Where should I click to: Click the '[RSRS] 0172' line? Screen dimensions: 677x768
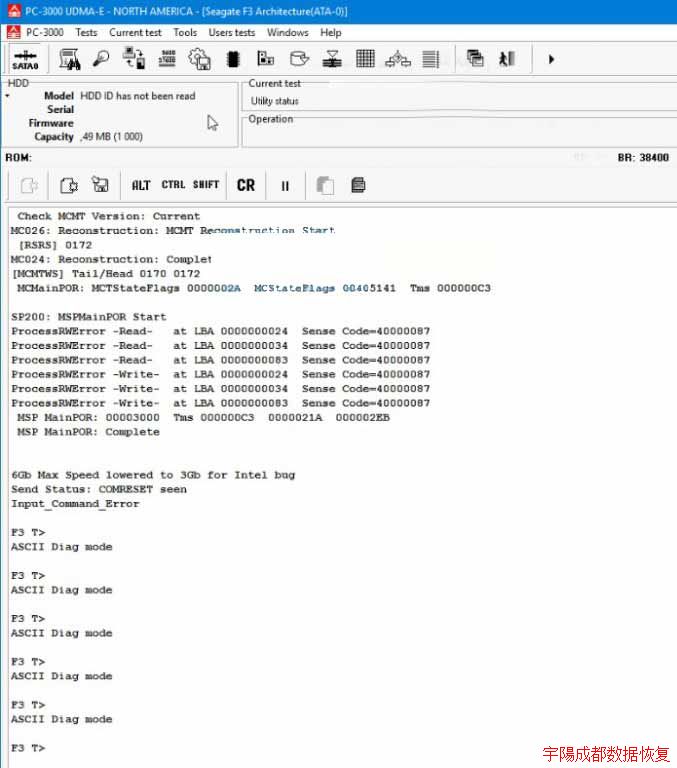point(55,245)
